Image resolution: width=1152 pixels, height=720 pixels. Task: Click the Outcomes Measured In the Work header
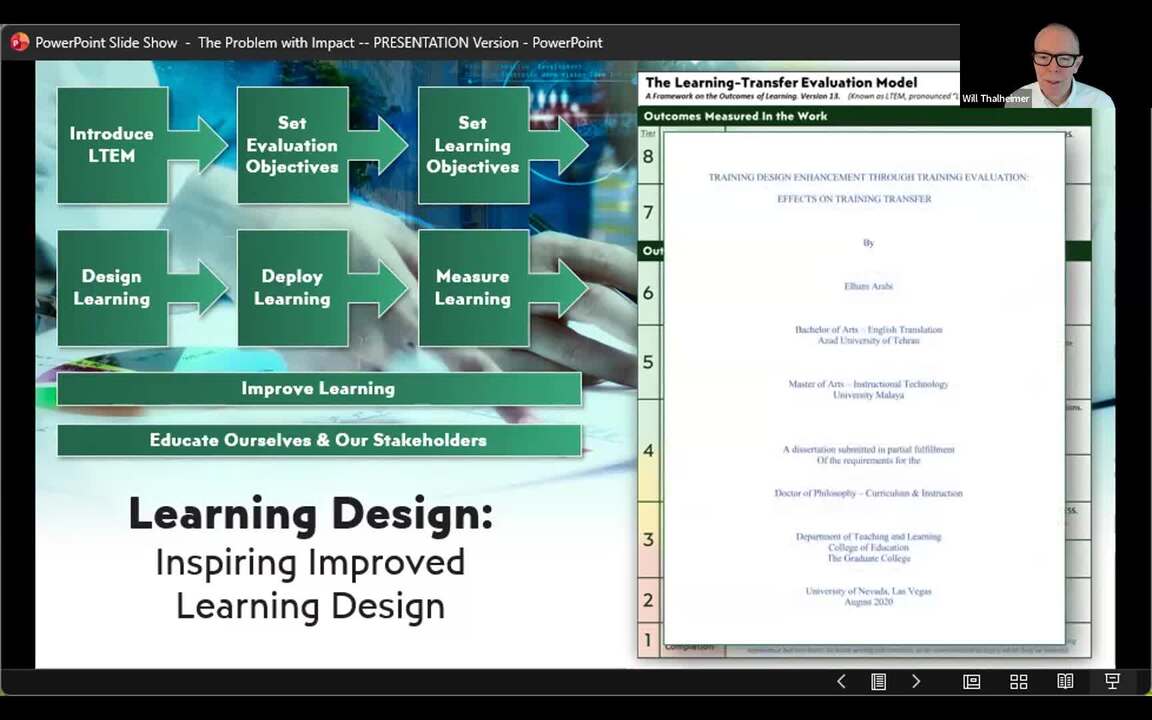pyautogui.click(x=735, y=116)
